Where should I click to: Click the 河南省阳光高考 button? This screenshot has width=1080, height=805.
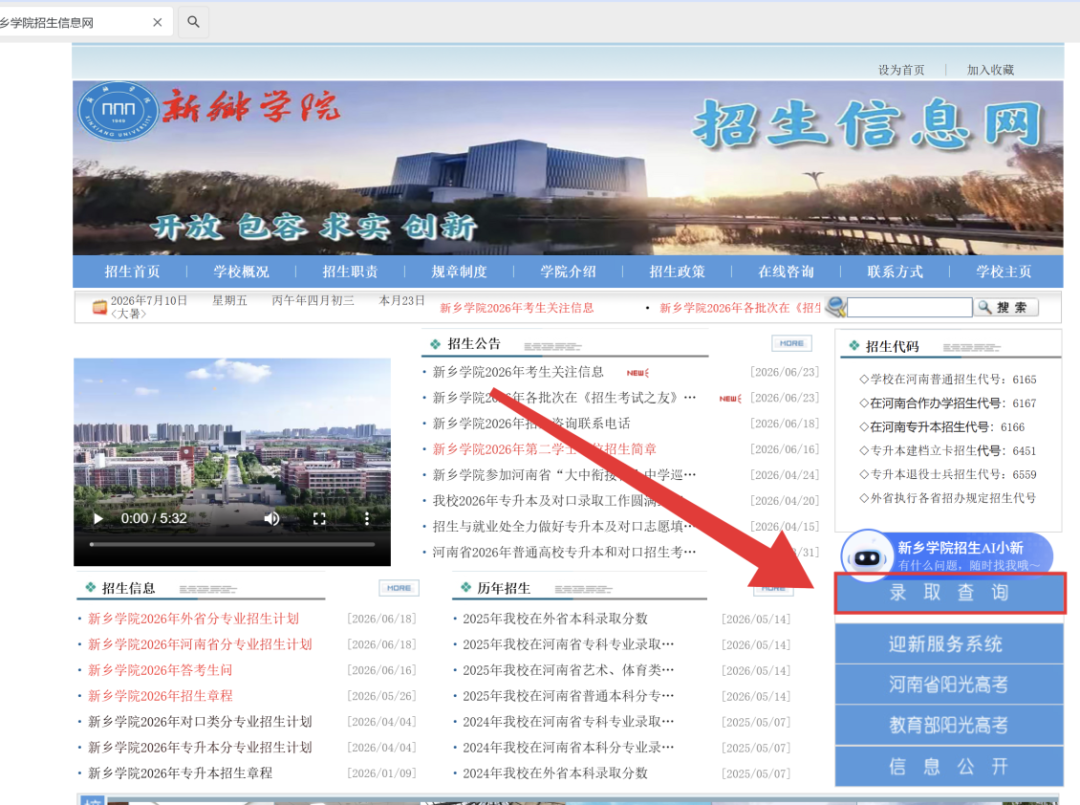949,684
